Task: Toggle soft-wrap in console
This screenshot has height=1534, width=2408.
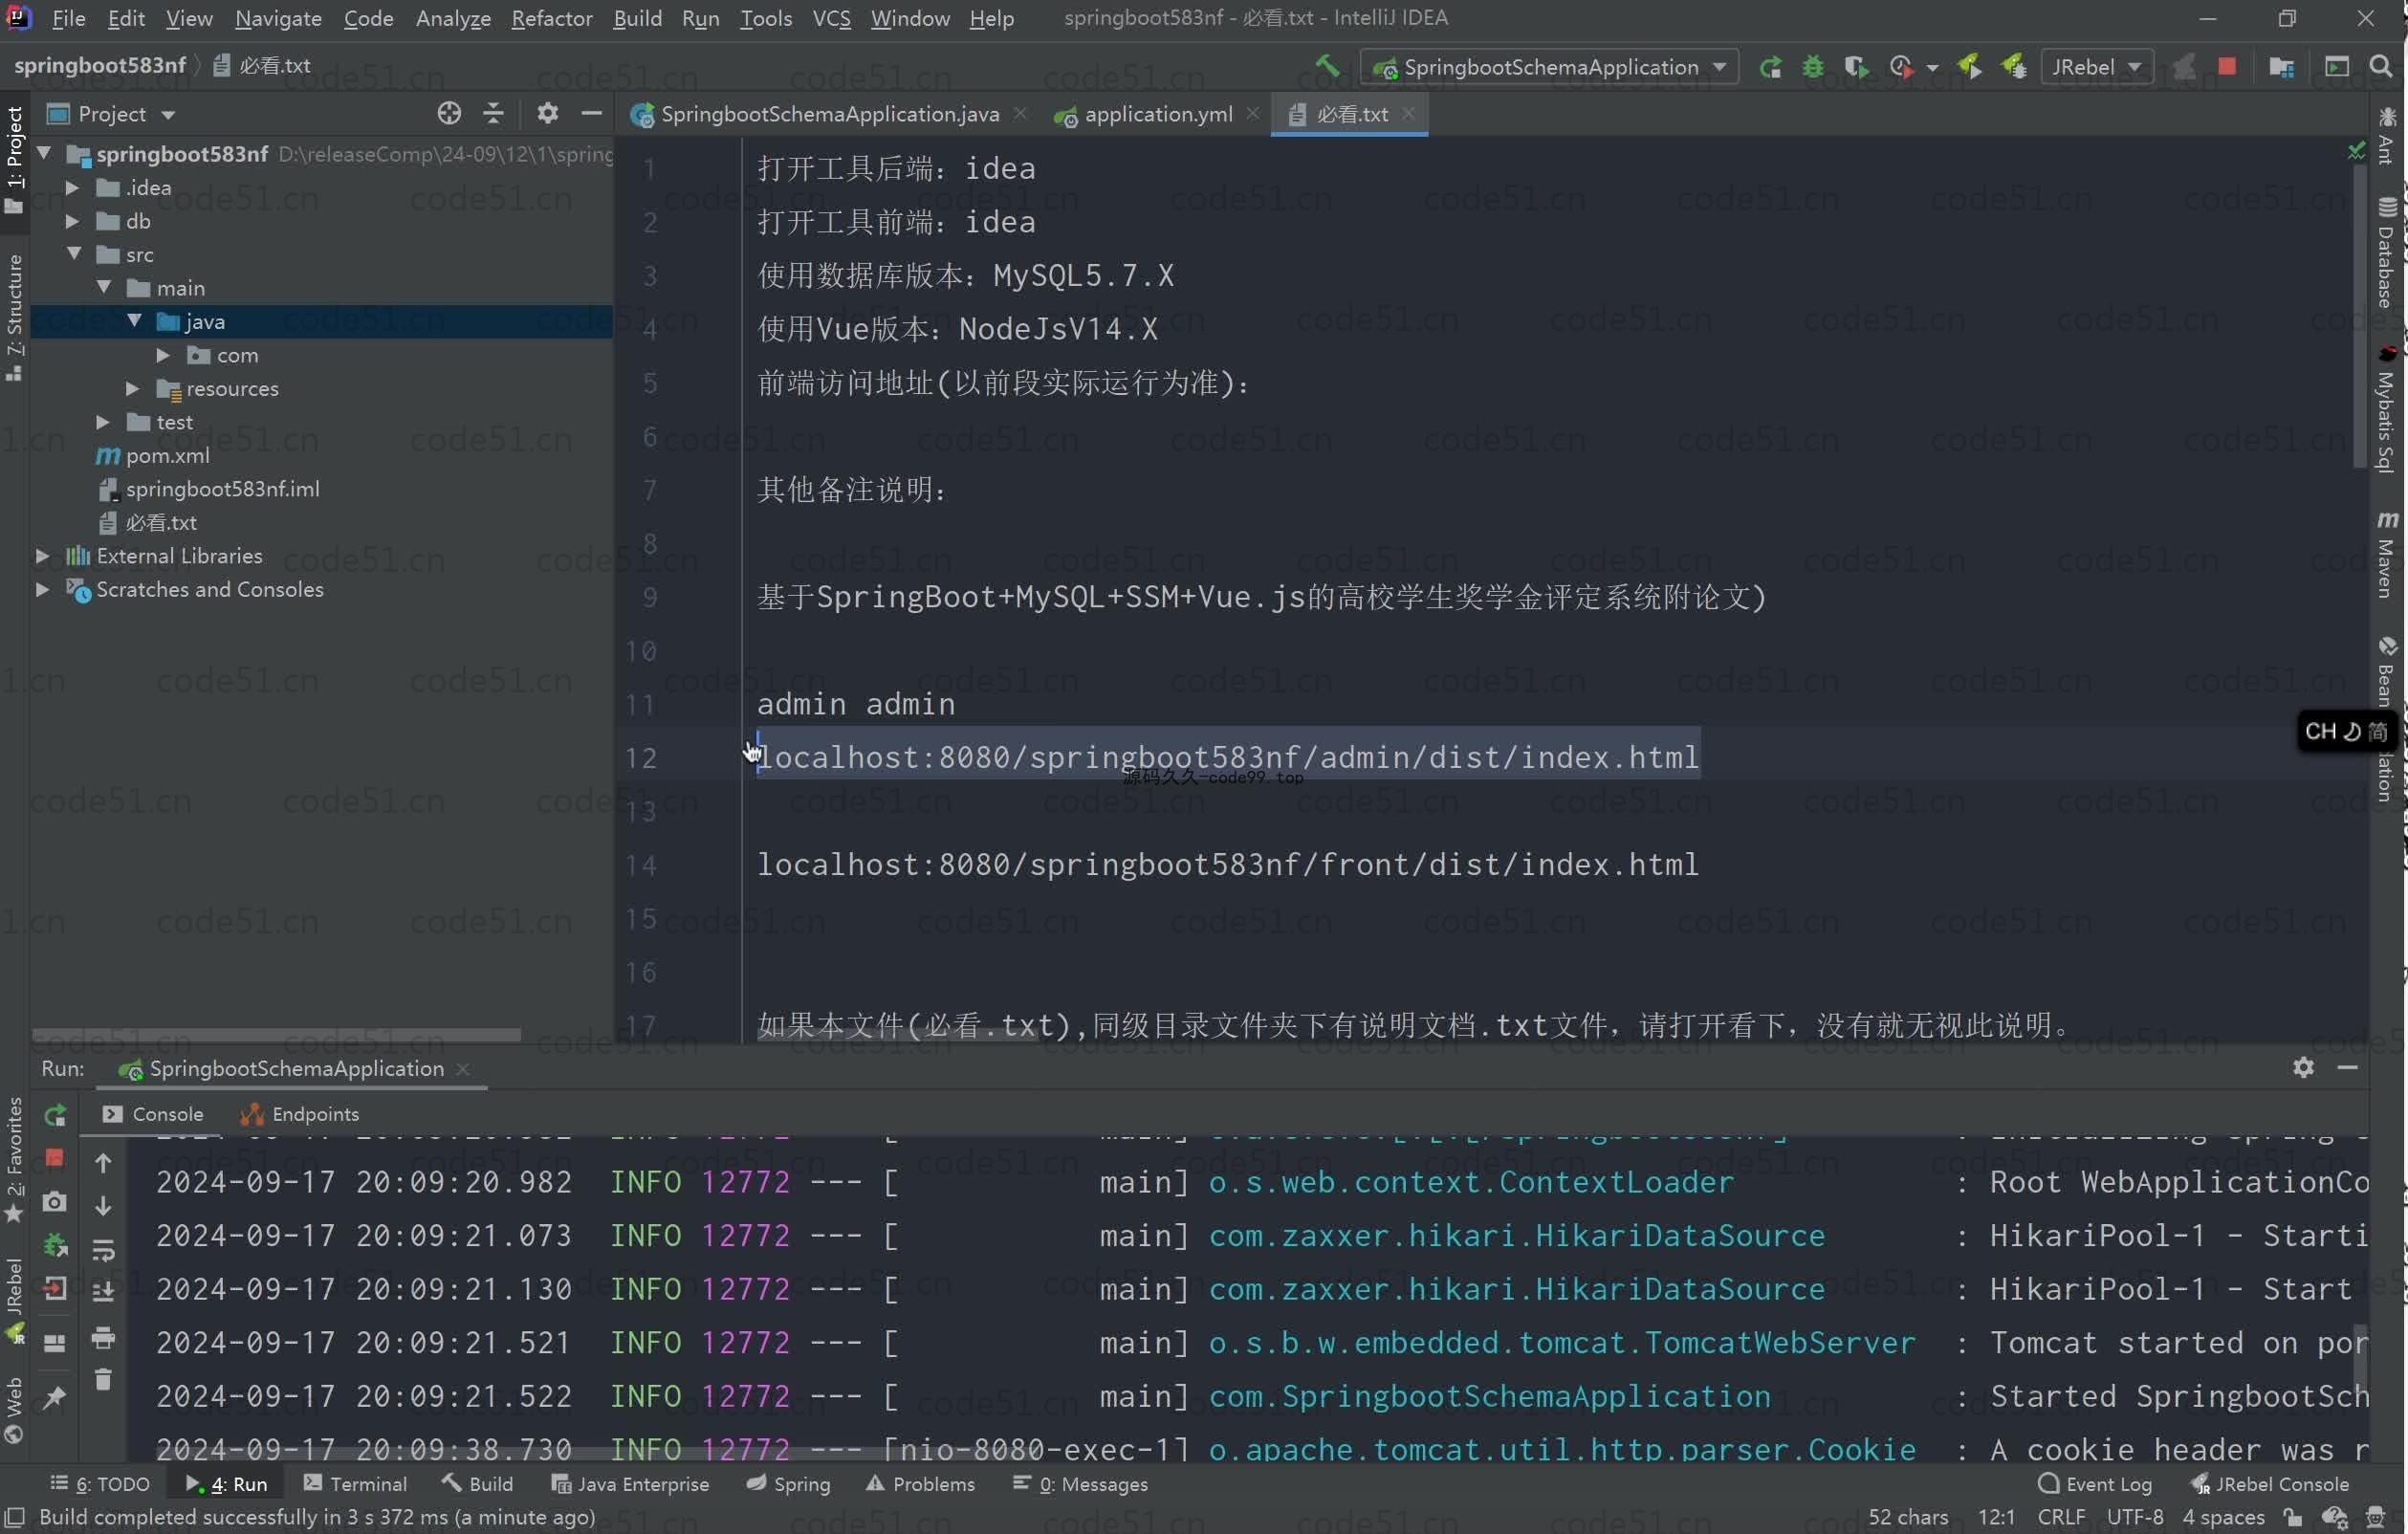Action: coord(103,1249)
